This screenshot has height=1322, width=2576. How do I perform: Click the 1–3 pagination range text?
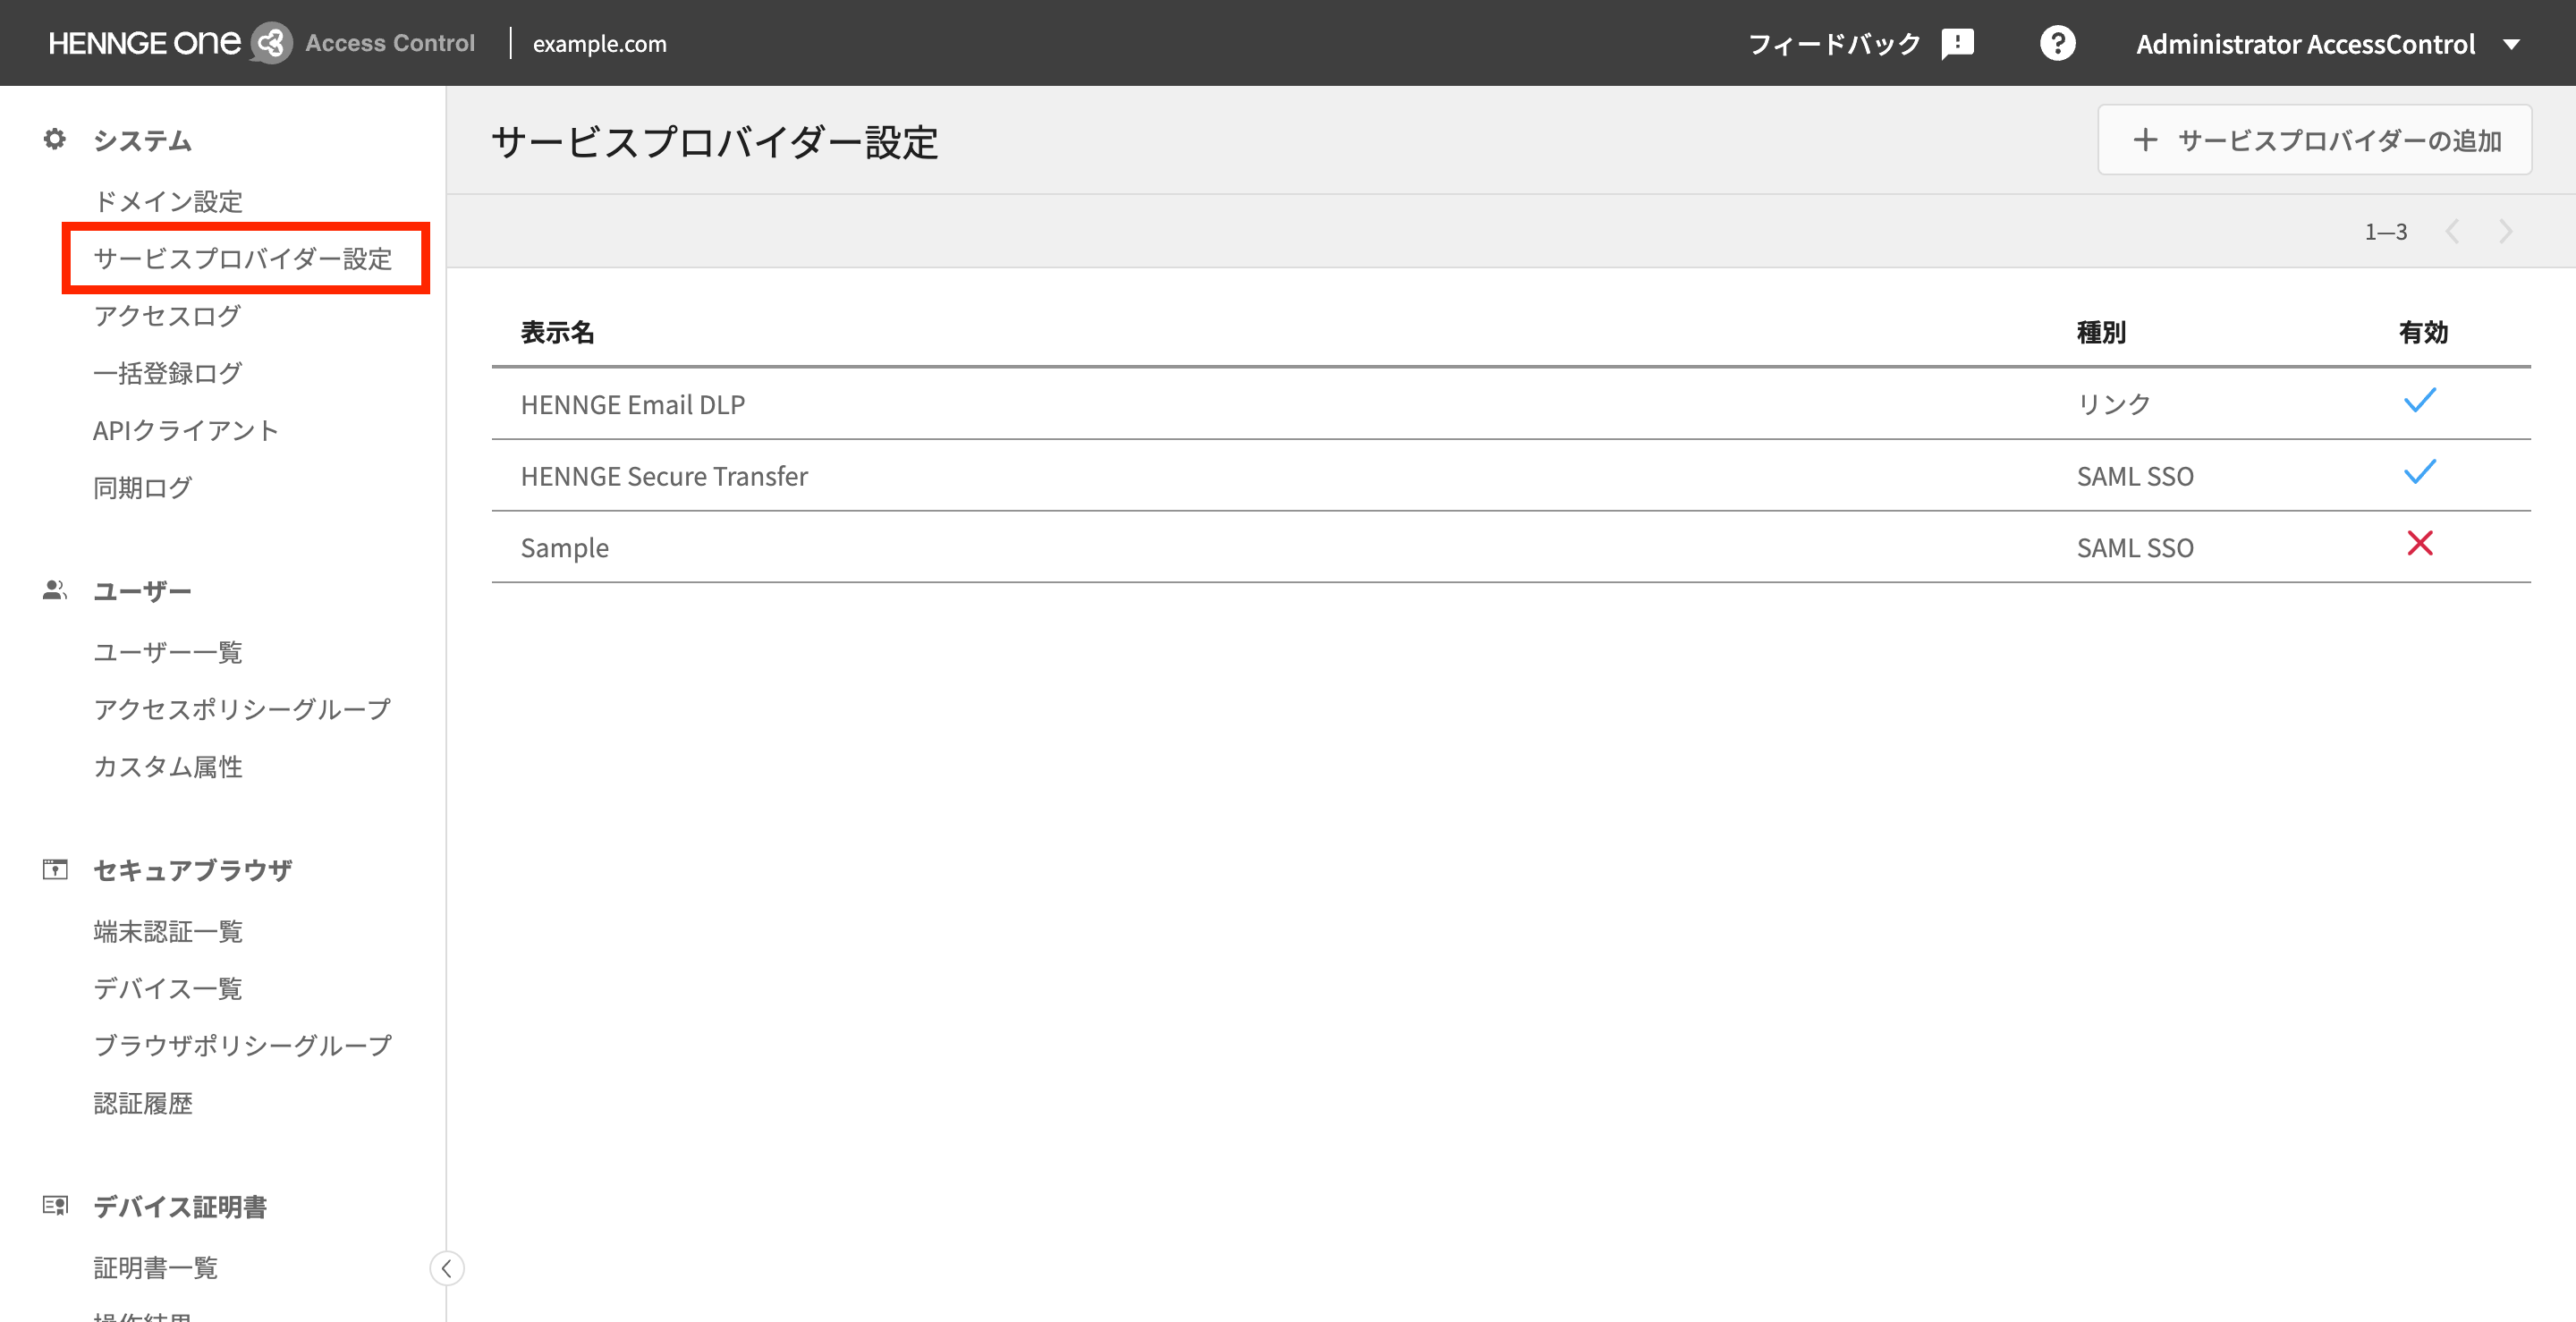pyautogui.click(x=2385, y=232)
